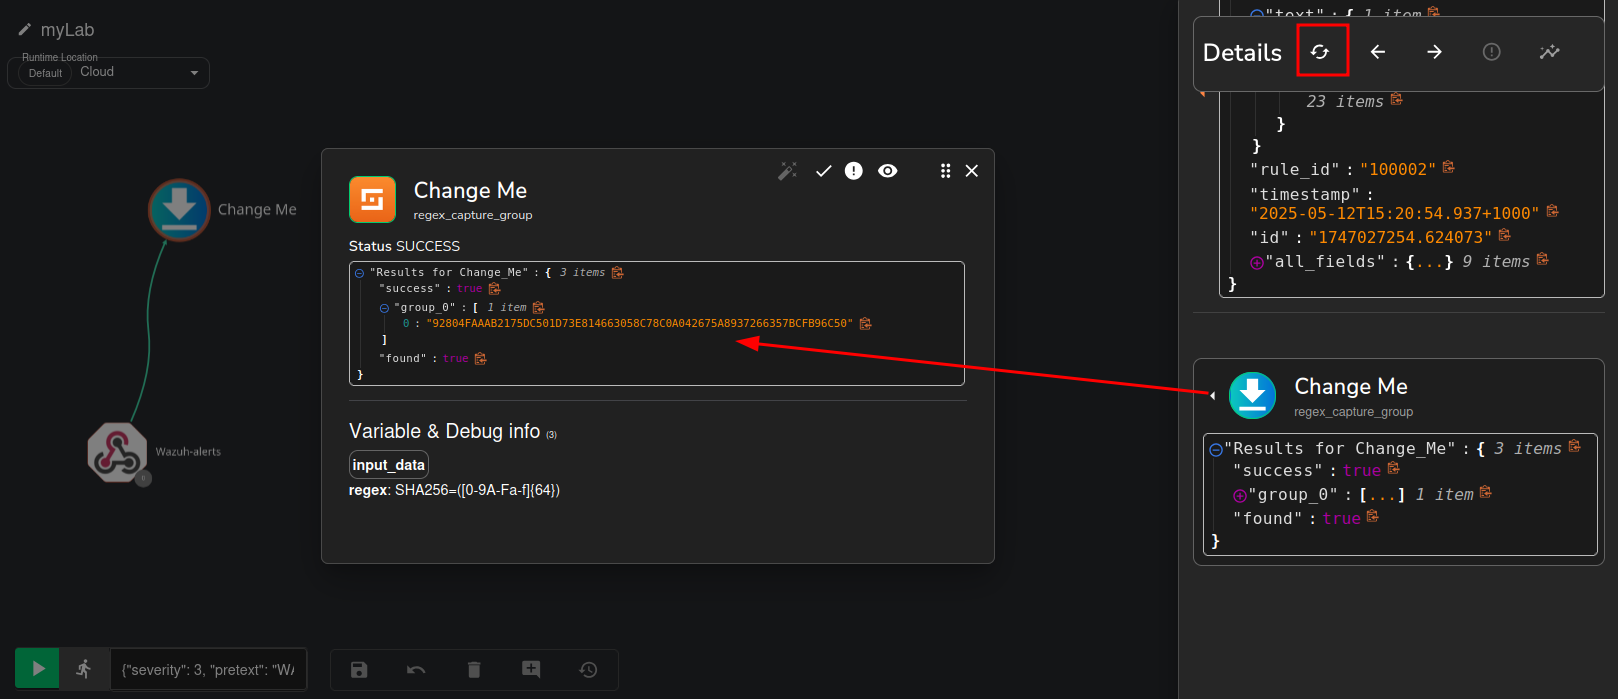Run the workflow with play button
Viewport: 1618px width, 699px height.
coord(38,669)
